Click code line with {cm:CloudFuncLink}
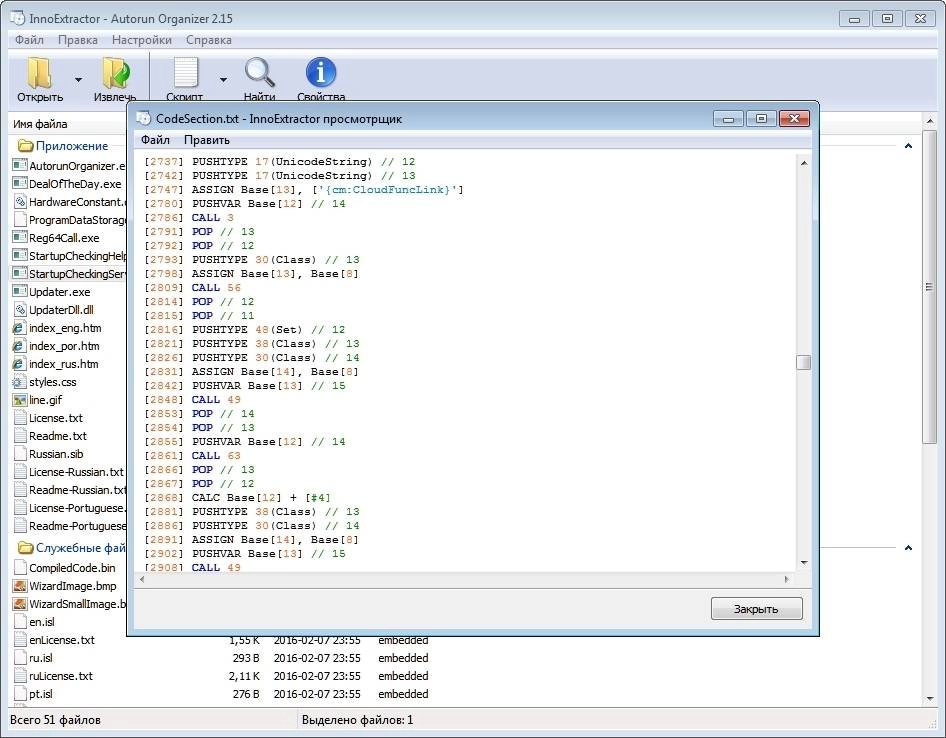Viewport: 946px width, 738px height. click(303, 189)
